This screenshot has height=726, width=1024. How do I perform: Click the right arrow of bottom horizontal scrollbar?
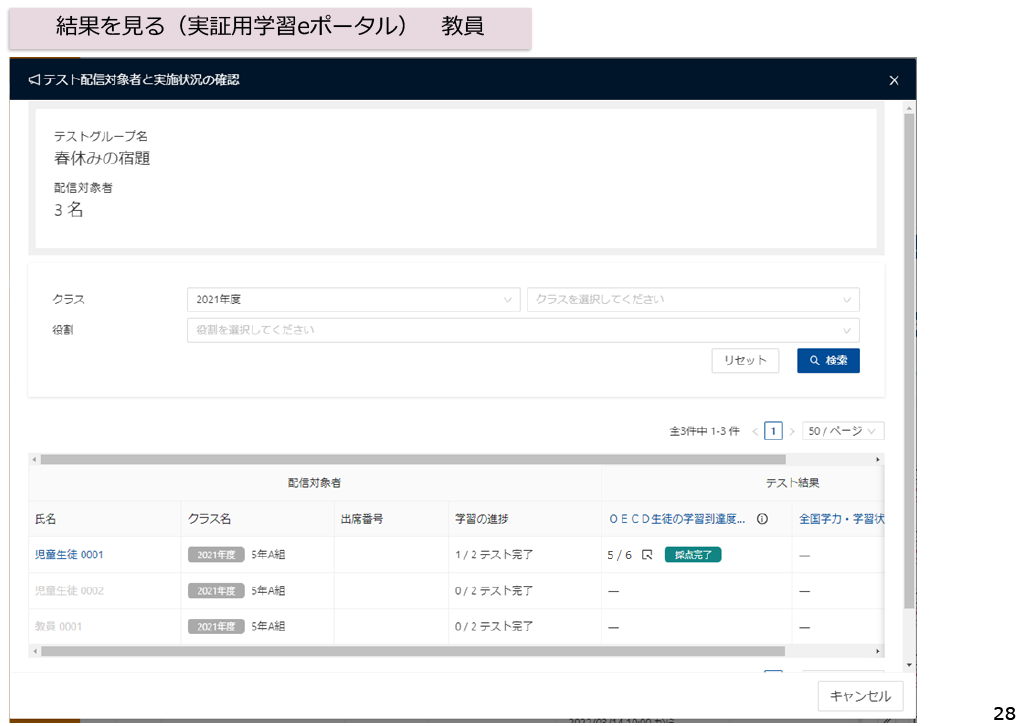tap(878, 652)
